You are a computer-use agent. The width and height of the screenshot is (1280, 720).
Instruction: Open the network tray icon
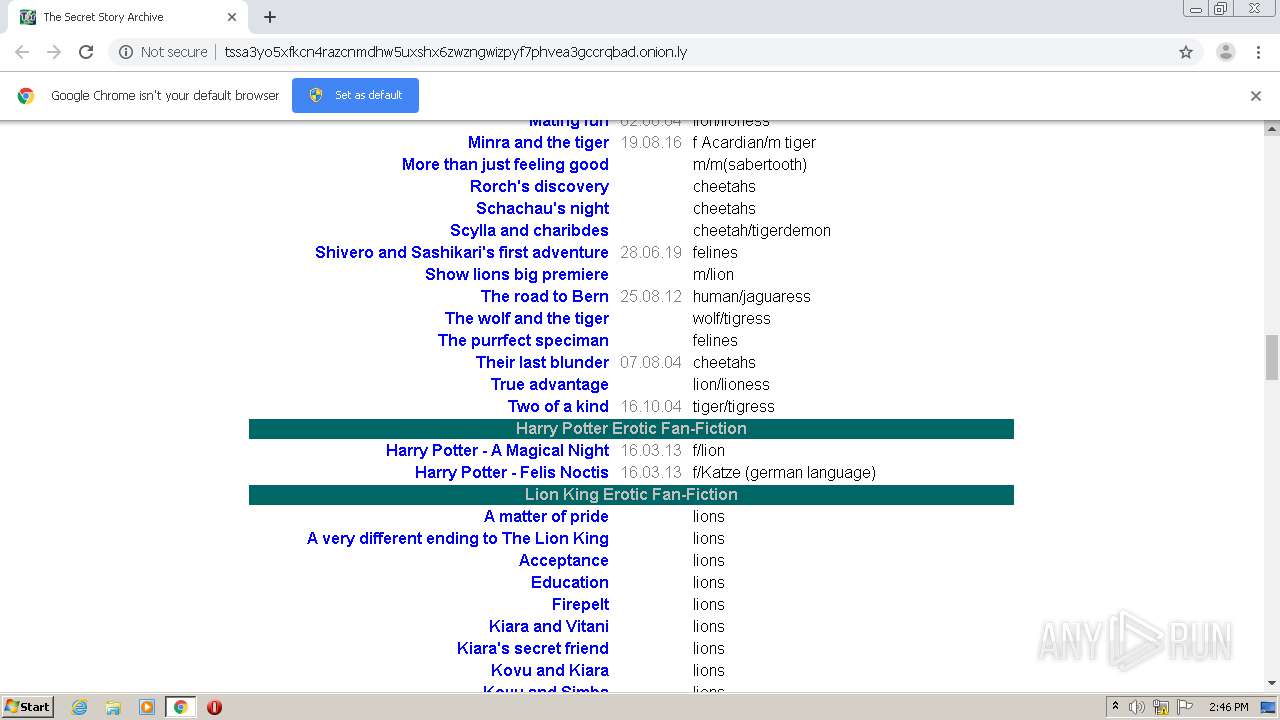1161,707
